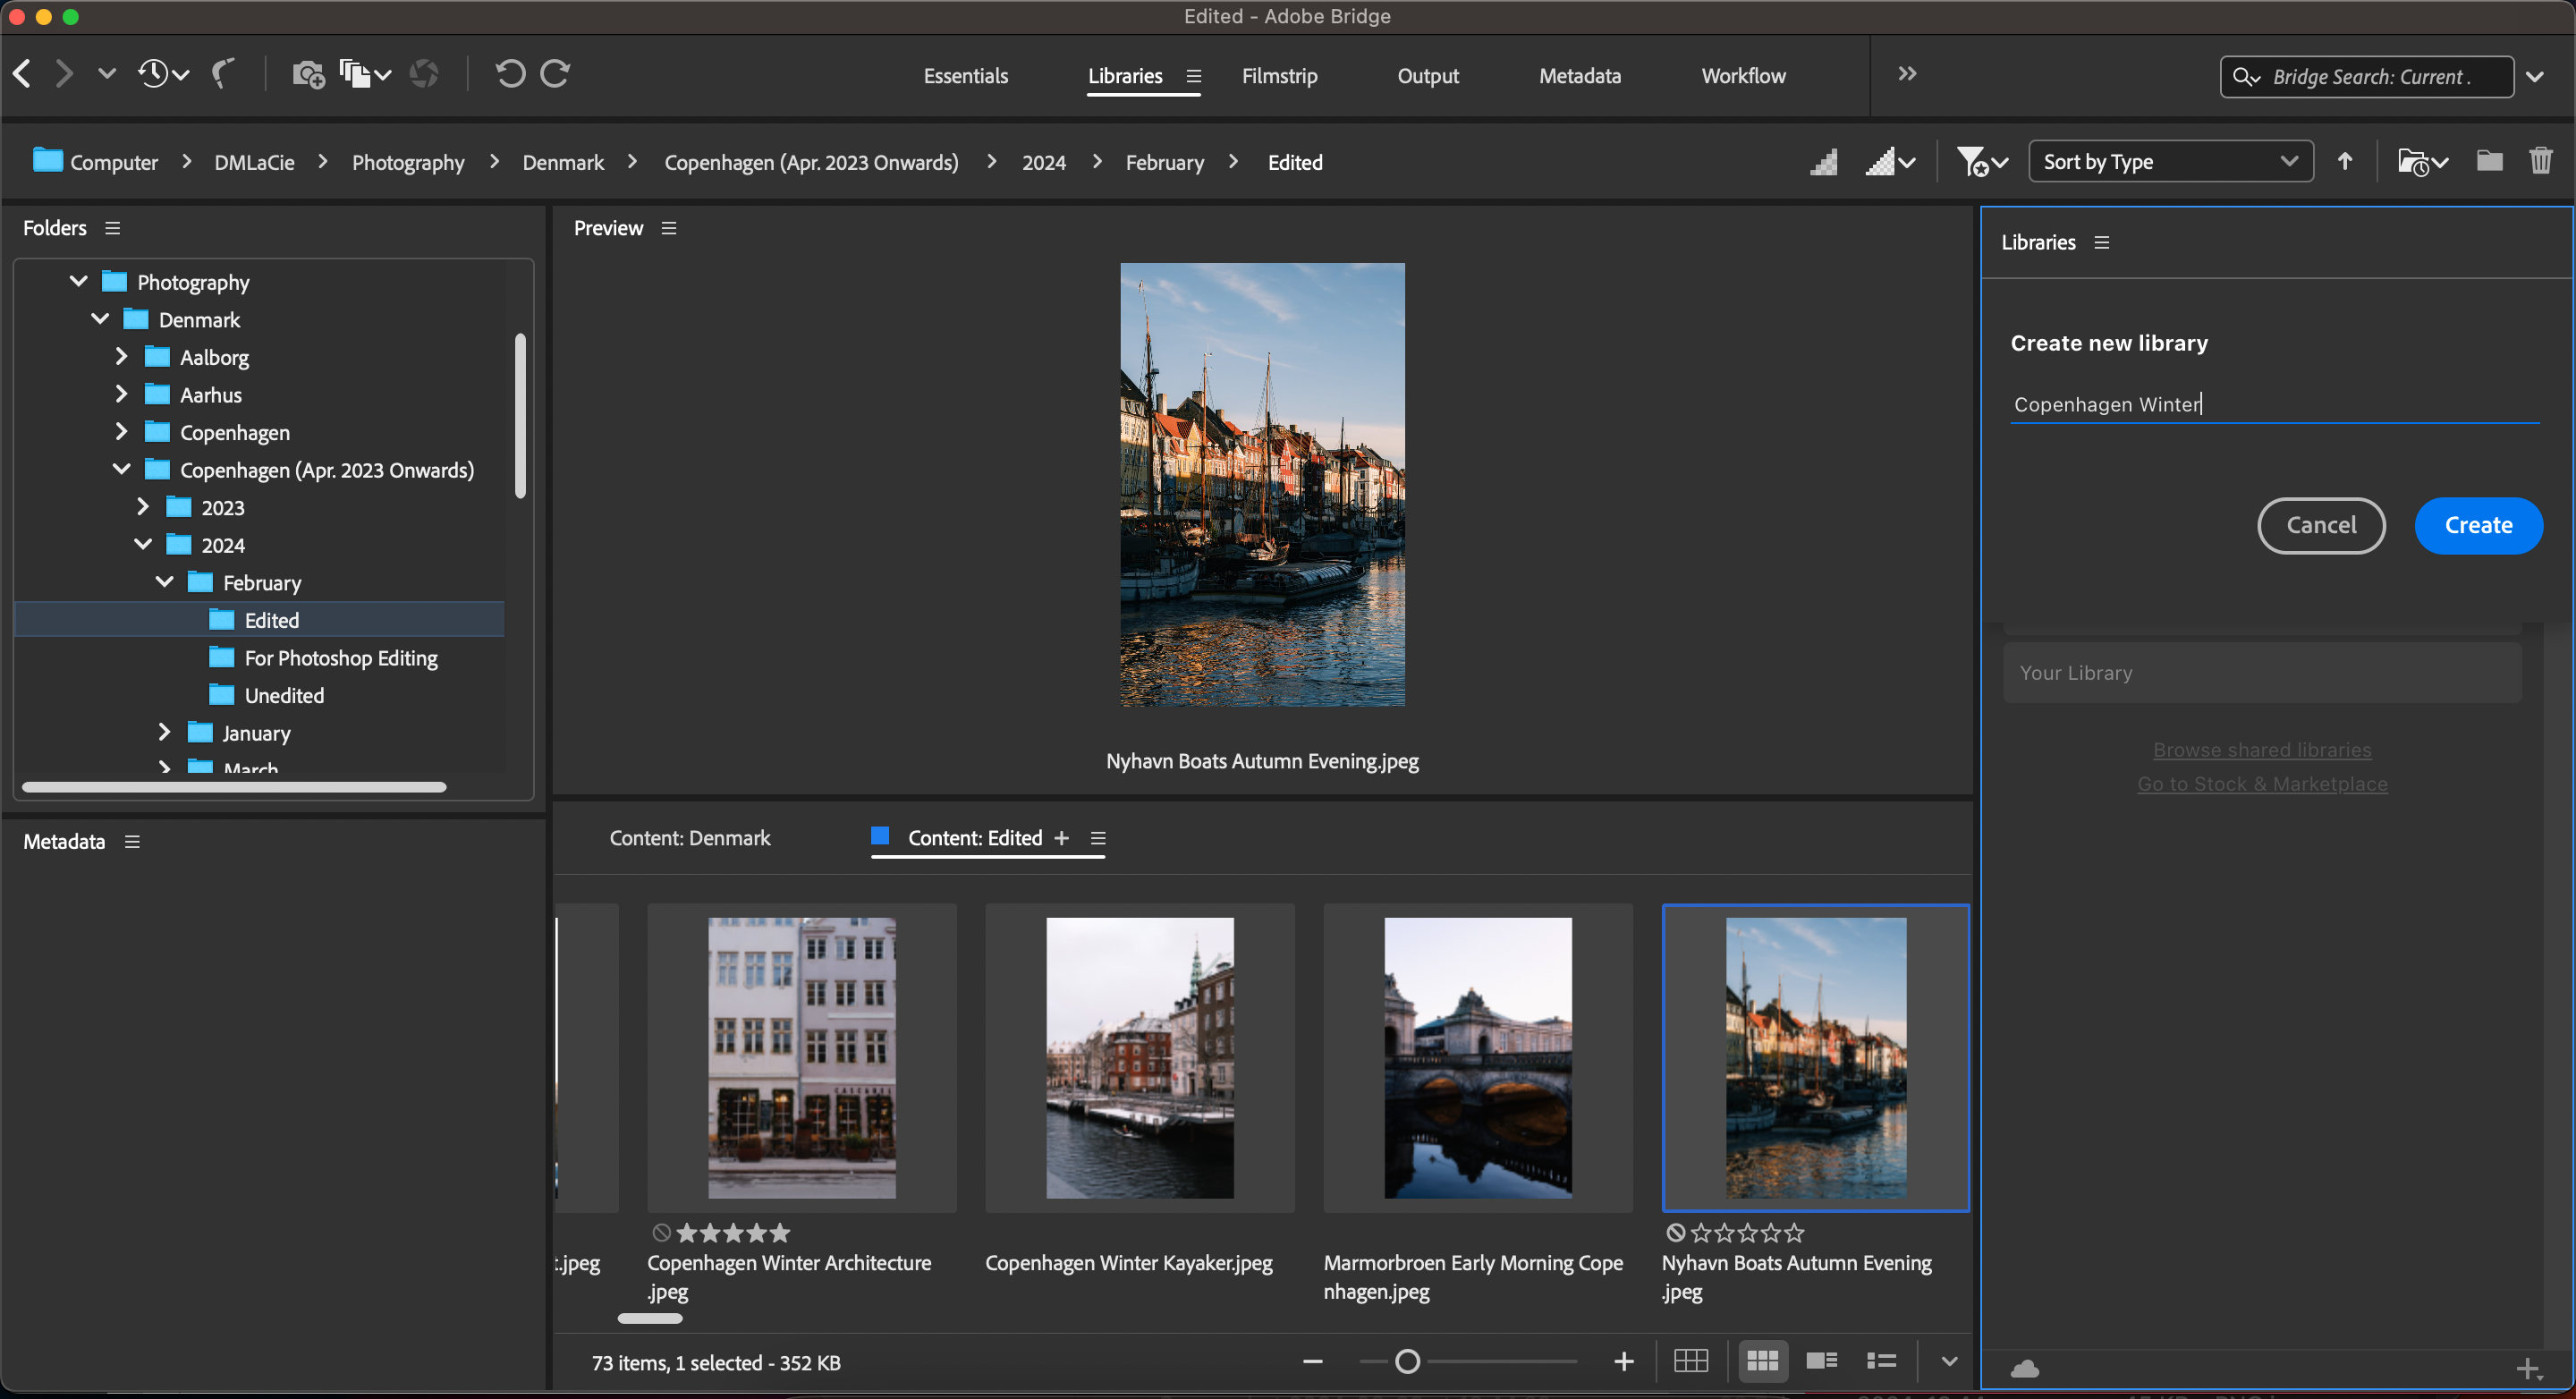The image size is (2576, 1399).
Task: Click the Redo arrow icon
Action: point(556,73)
